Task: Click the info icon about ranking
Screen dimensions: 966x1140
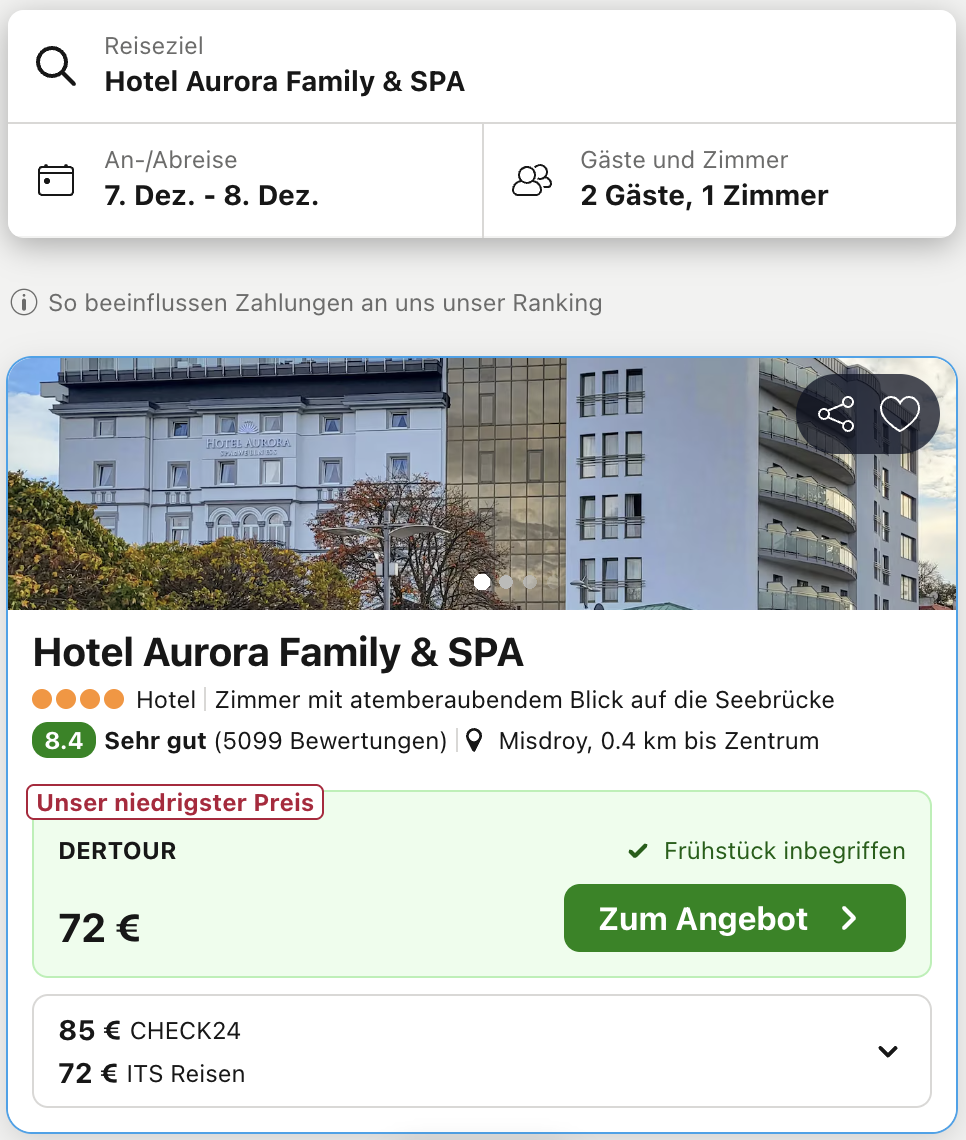Action: [24, 302]
